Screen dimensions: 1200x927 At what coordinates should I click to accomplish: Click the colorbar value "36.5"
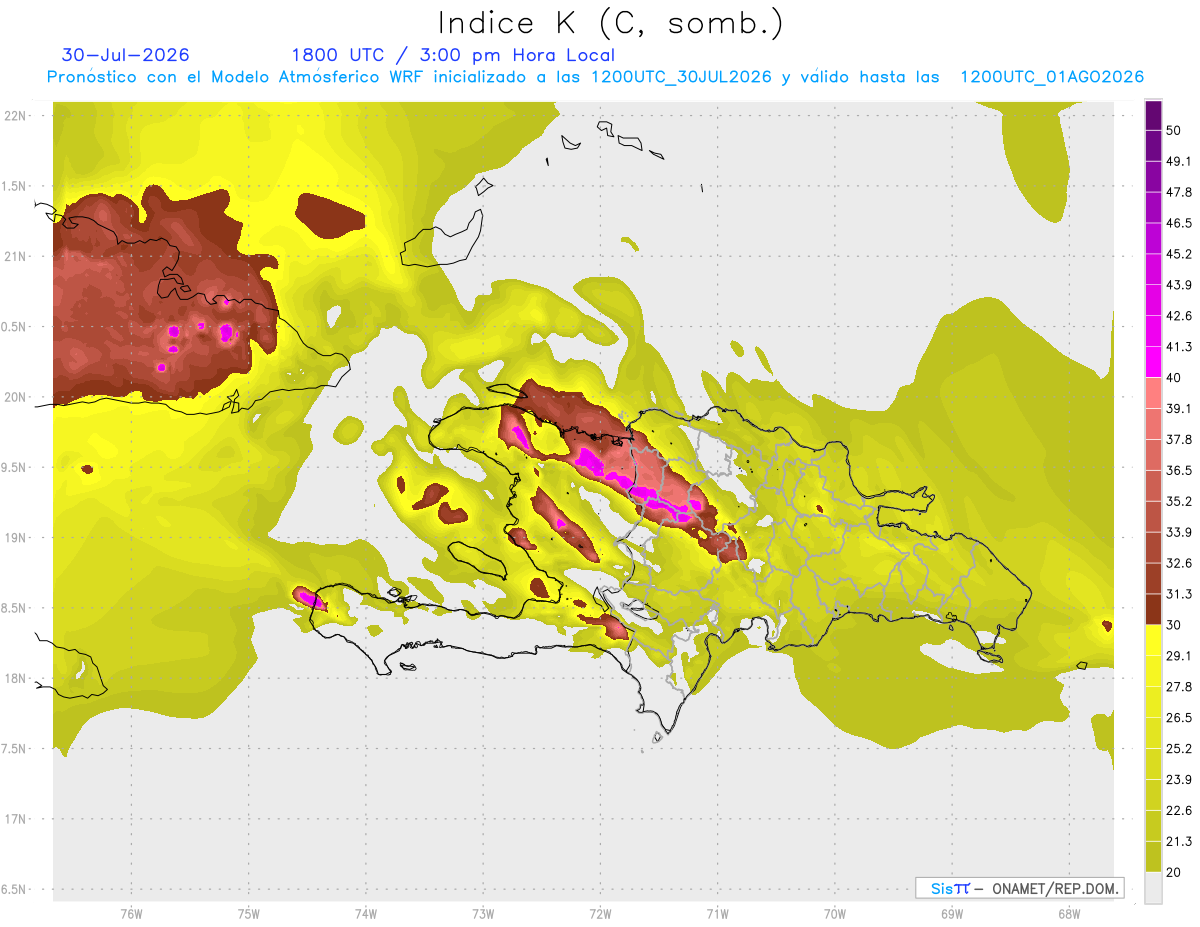(1179, 470)
